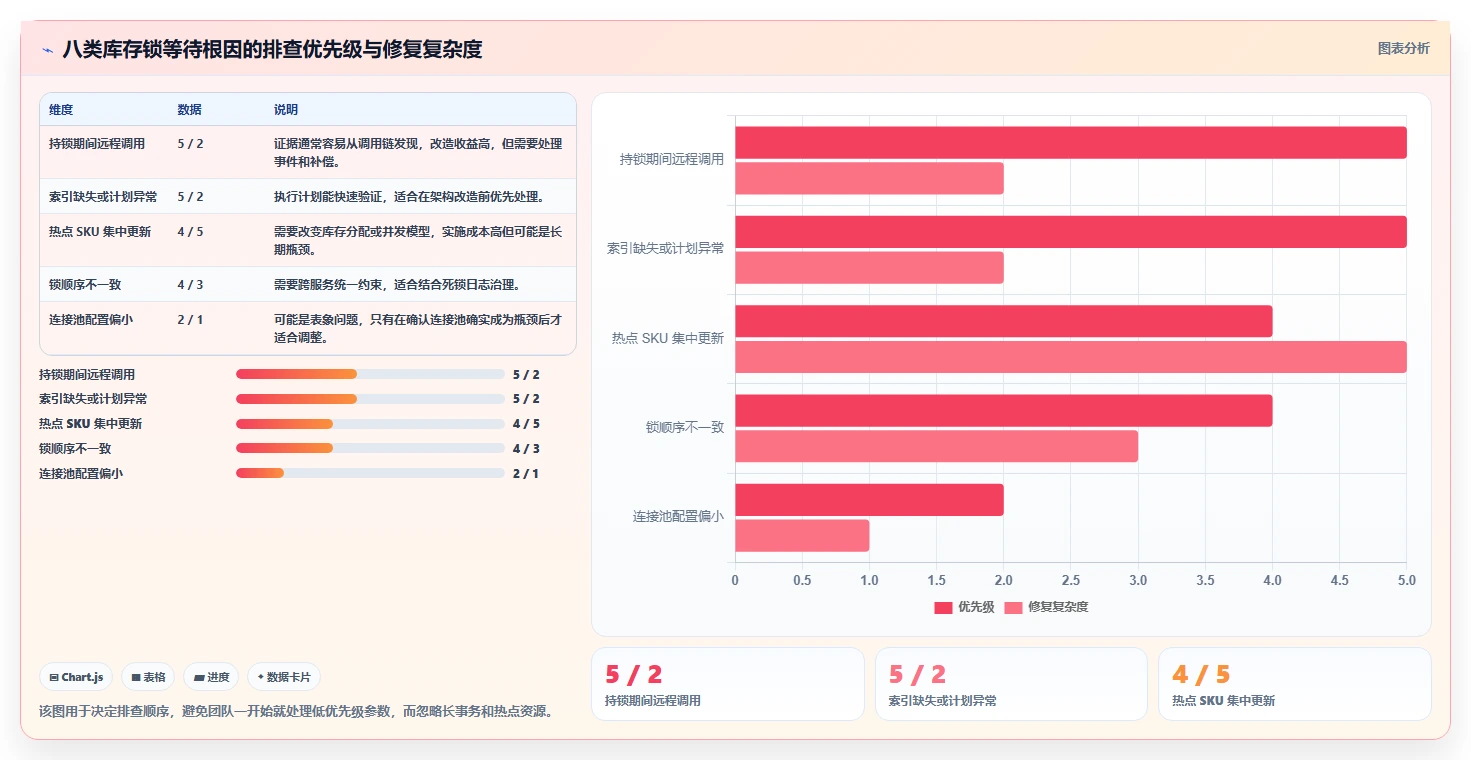Click the 2.5 tick on chart x-axis
Image resolution: width=1471 pixels, height=760 pixels.
tap(1071, 580)
